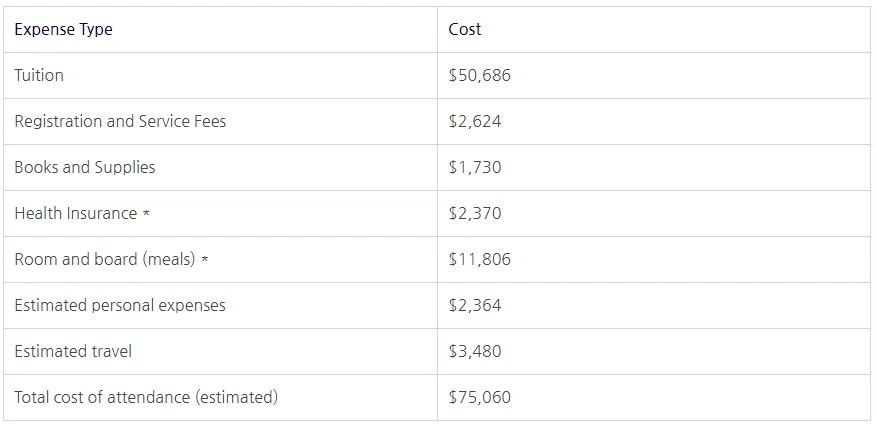
Task: Select the Estimated travel label
Action: 73,352
